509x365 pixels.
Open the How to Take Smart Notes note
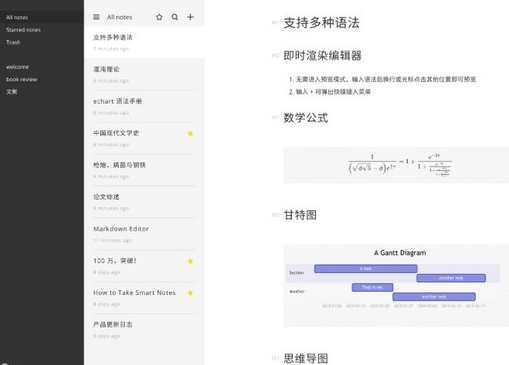tap(144, 298)
